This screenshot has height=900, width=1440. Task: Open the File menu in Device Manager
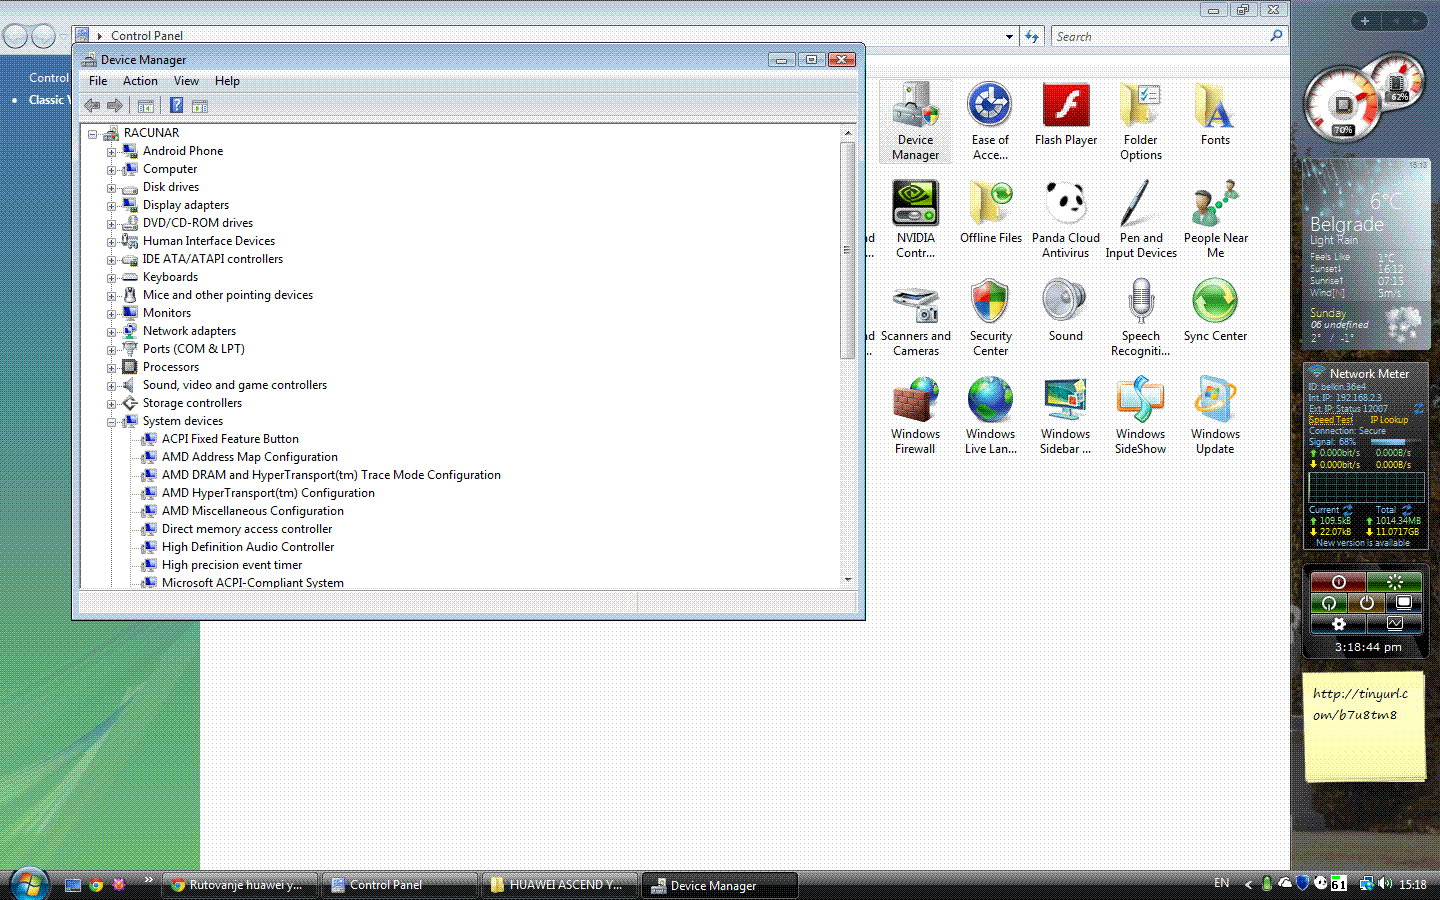click(x=98, y=81)
